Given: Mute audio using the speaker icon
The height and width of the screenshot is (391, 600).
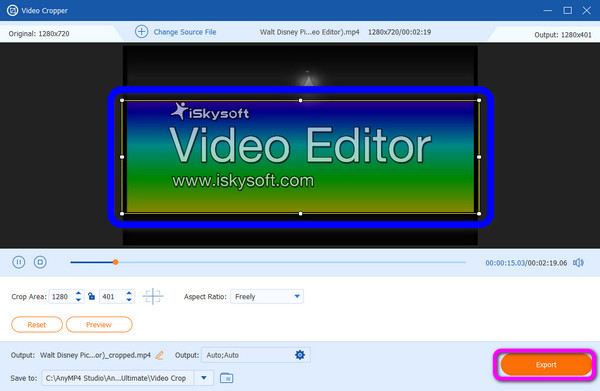Looking at the screenshot, I should [x=578, y=262].
